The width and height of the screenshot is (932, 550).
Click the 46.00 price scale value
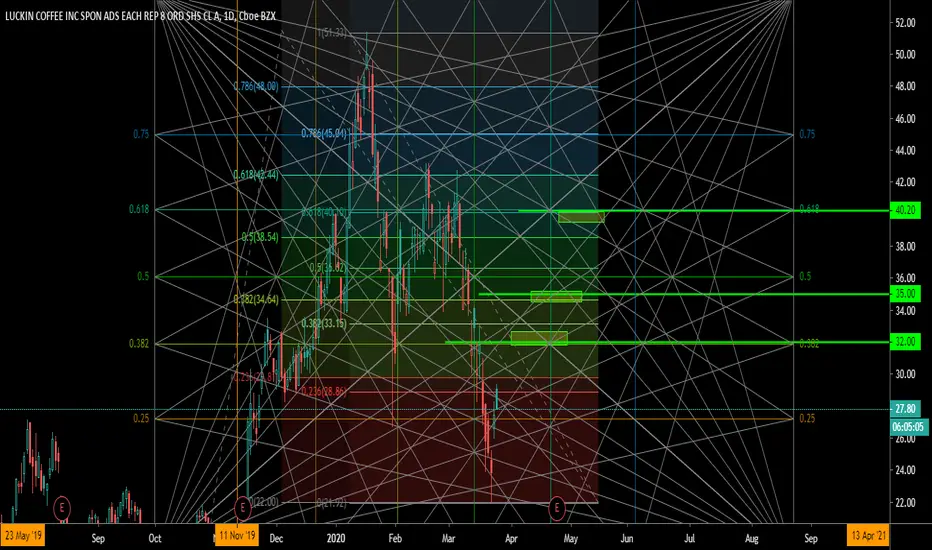pyautogui.click(x=905, y=119)
